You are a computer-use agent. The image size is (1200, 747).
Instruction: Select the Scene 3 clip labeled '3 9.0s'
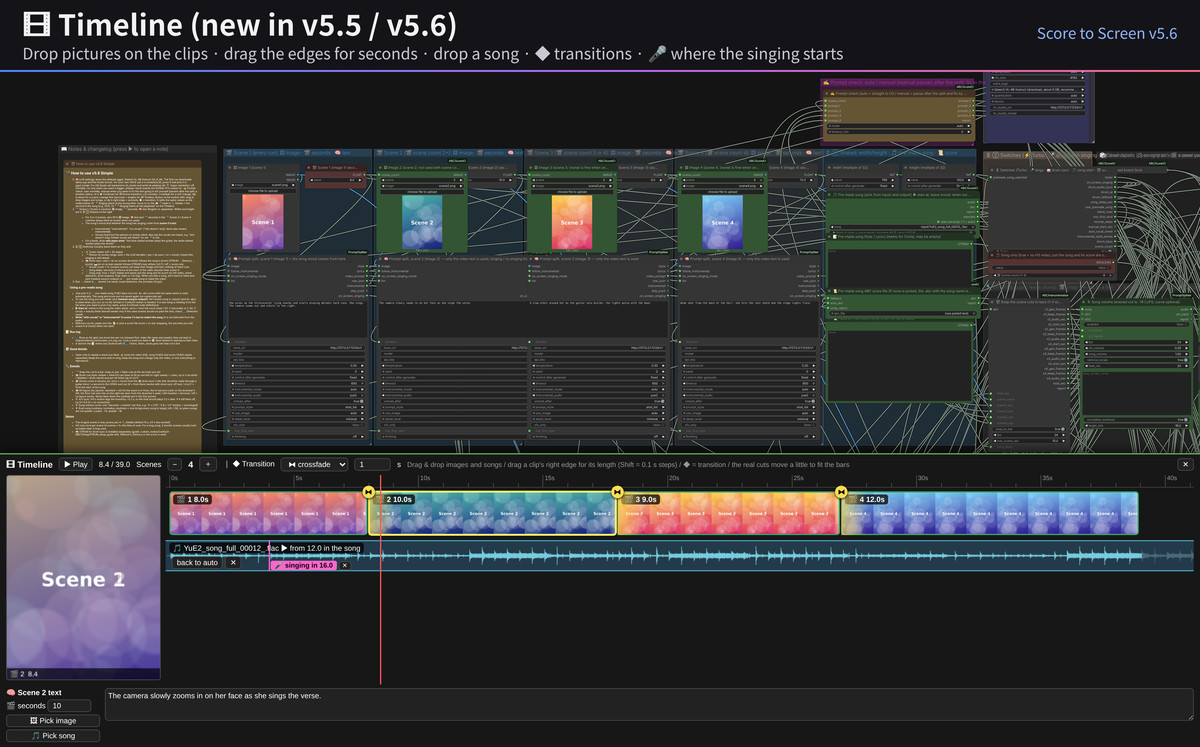tap(729, 513)
